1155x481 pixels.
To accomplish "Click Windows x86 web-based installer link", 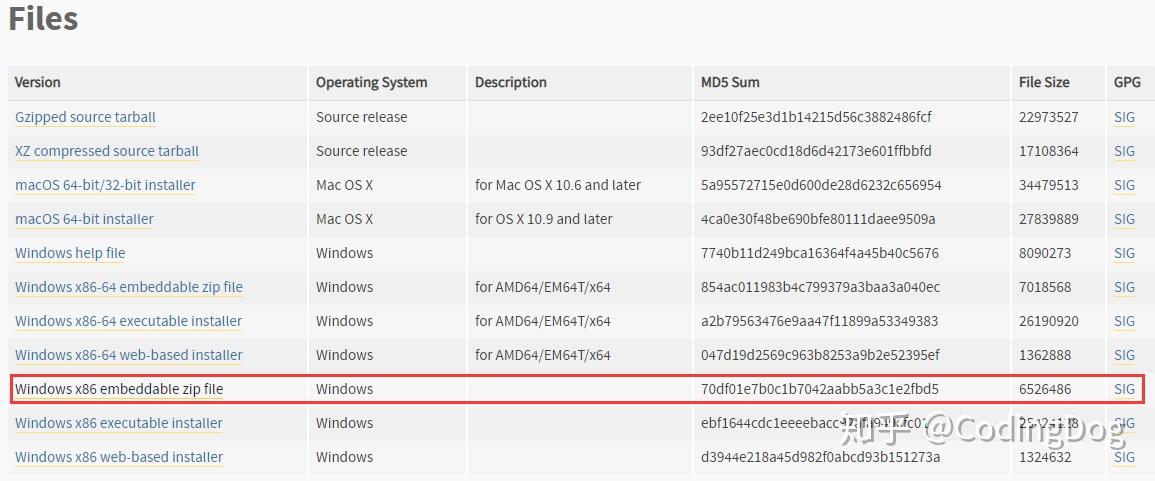I will click(x=119, y=457).
